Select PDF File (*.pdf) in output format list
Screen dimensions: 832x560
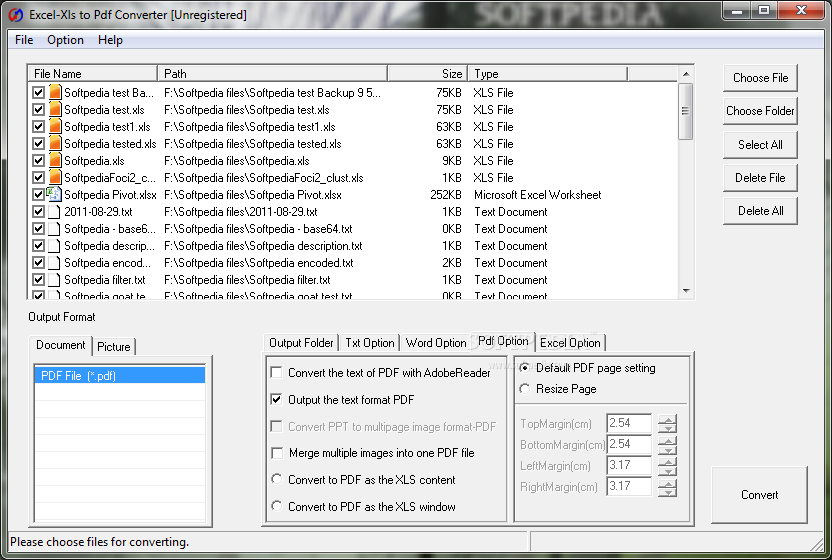click(x=120, y=375)
